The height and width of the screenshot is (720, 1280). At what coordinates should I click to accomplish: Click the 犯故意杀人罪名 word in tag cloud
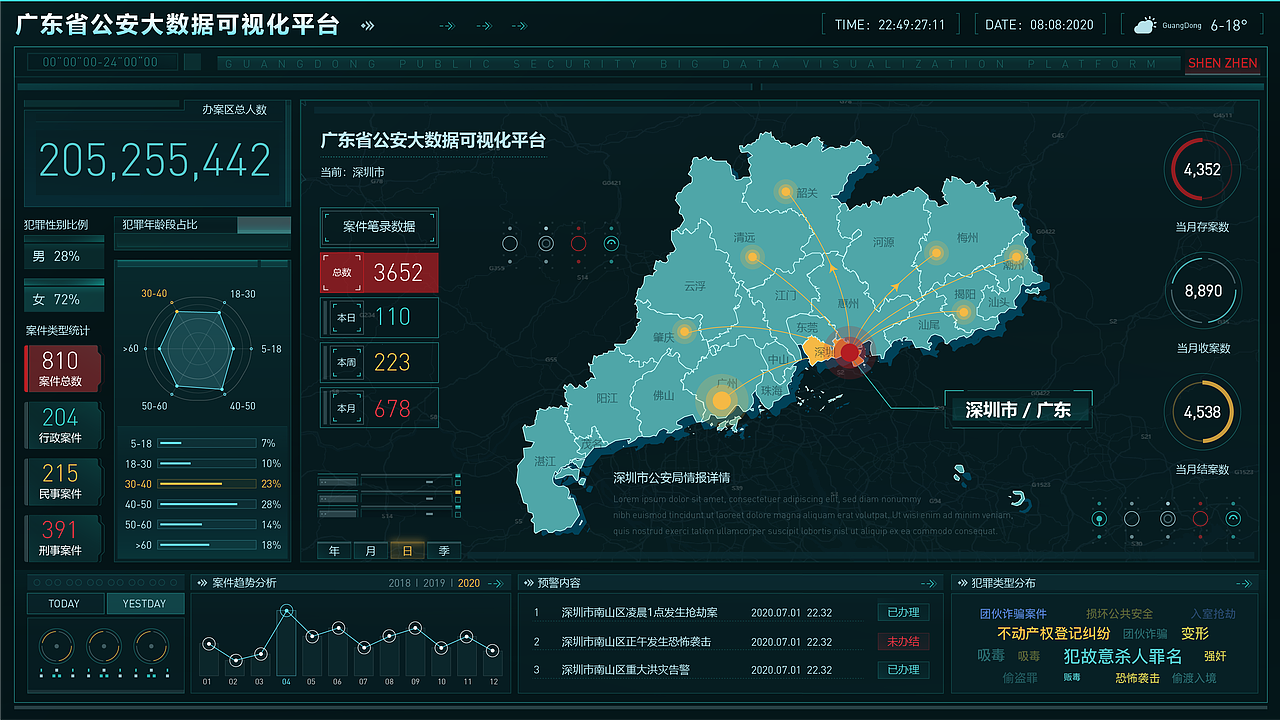(x=1123, y=656)
